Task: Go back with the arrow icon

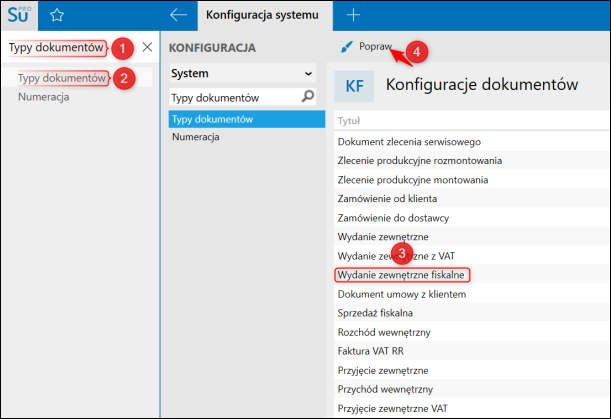Action: pyautogui.click(x=179, y=15)
